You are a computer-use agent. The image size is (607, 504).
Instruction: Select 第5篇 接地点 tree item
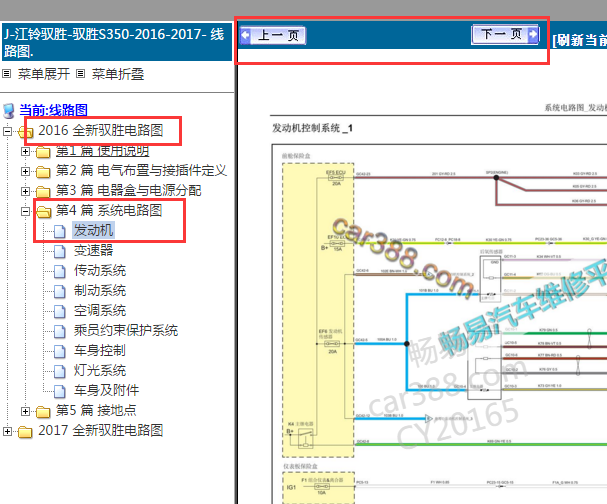coord(96,410)
